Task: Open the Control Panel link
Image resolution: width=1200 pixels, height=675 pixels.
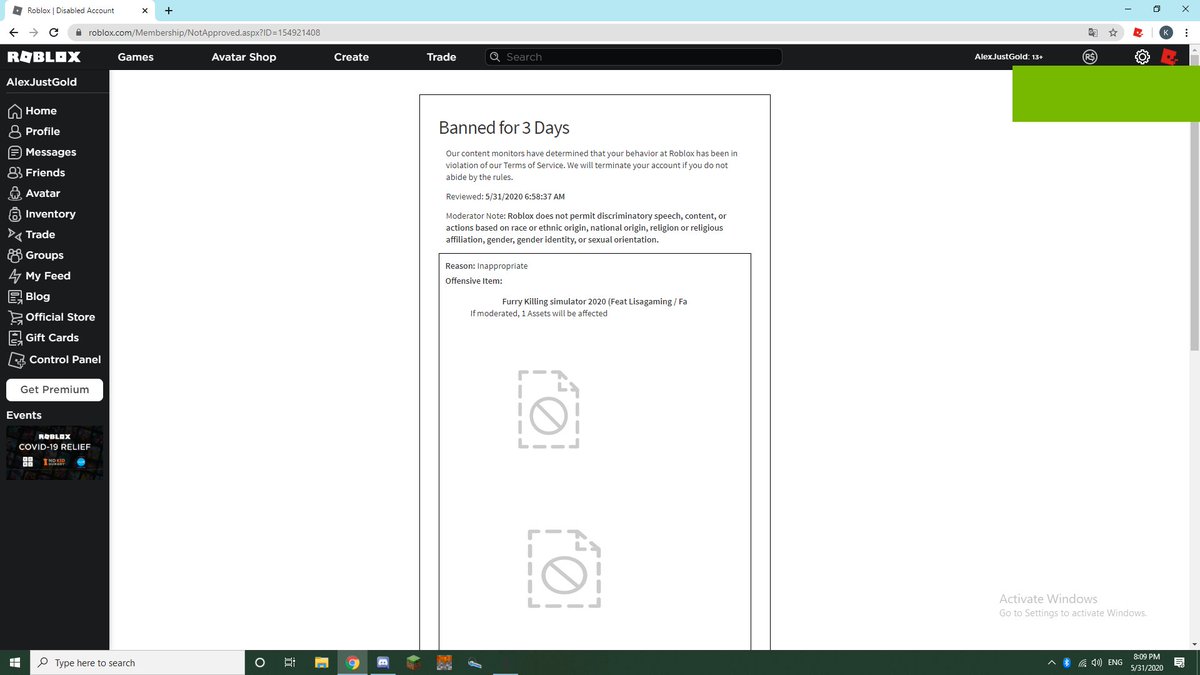Action: point(65,359)
